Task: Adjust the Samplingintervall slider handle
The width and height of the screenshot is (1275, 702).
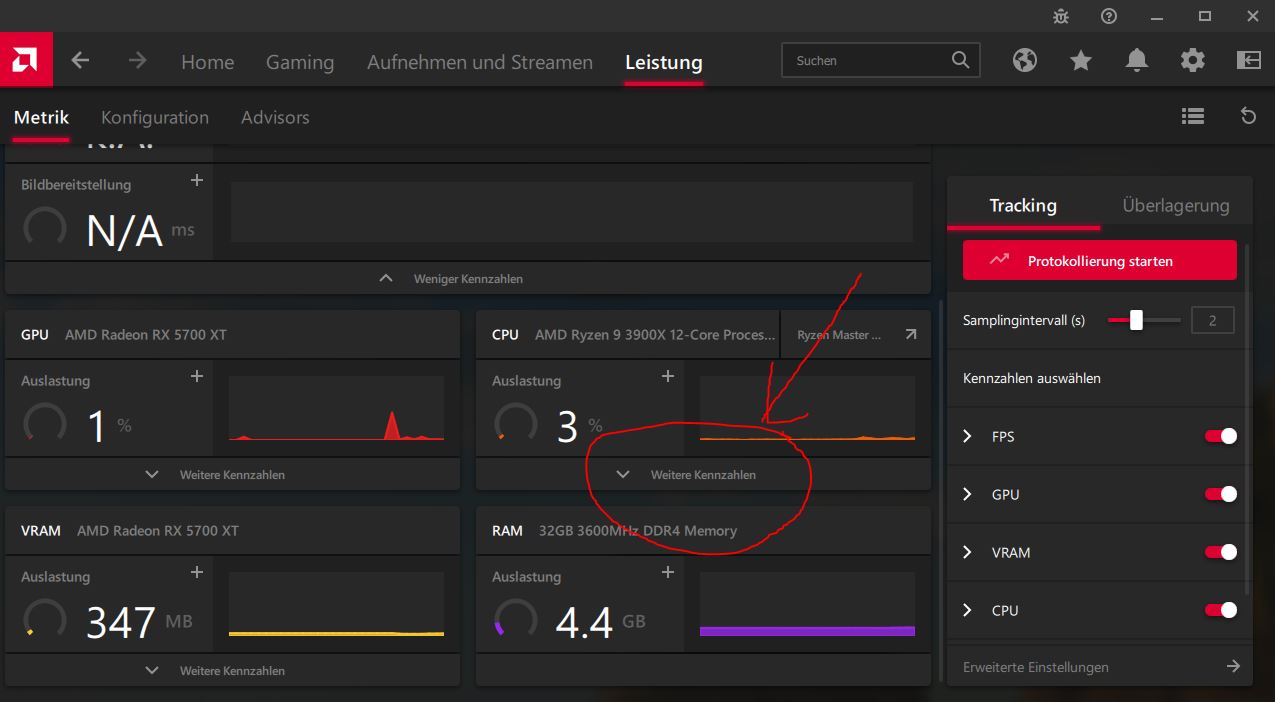Action: tap(1136, 320)
